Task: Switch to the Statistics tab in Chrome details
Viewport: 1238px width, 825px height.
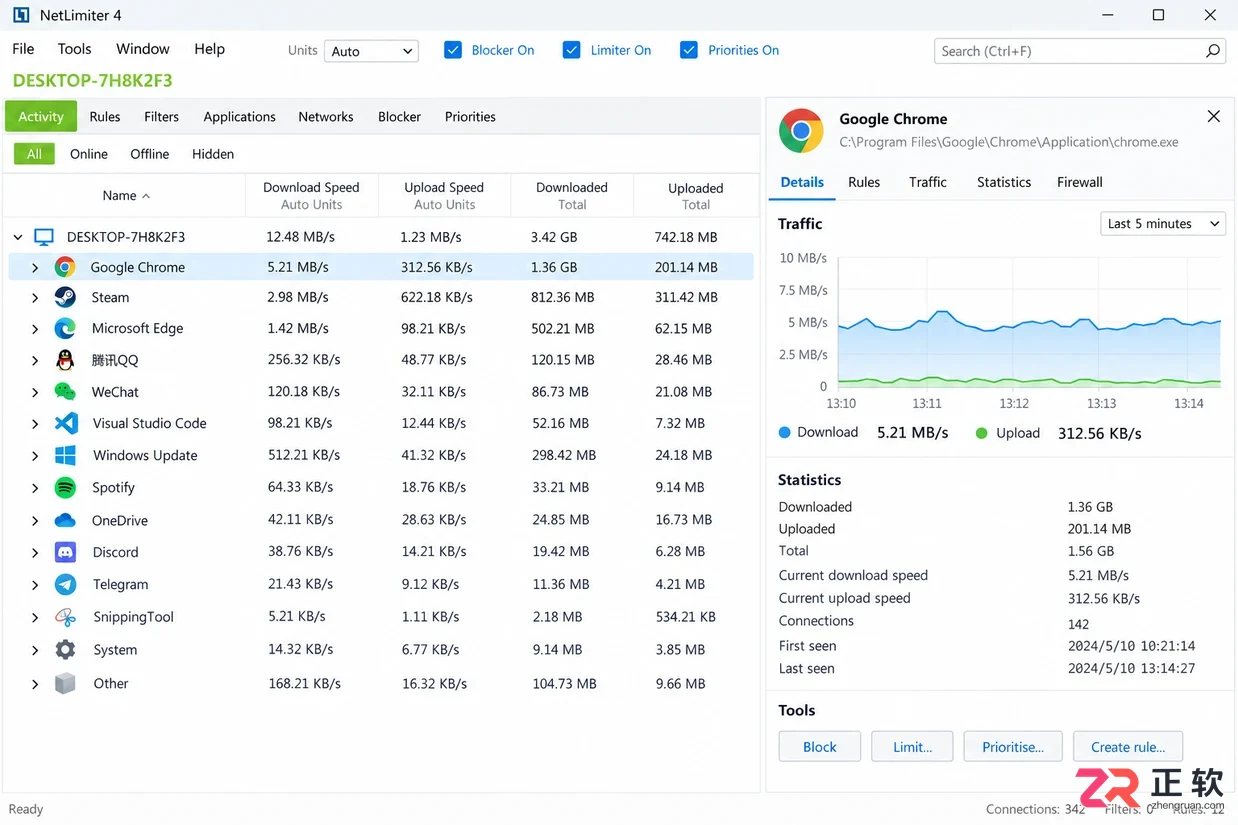Action: tap(1004, 182)
